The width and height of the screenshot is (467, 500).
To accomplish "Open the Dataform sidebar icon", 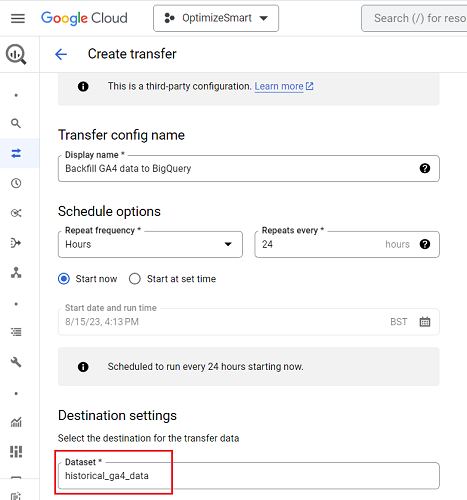I will click(16, 243).
